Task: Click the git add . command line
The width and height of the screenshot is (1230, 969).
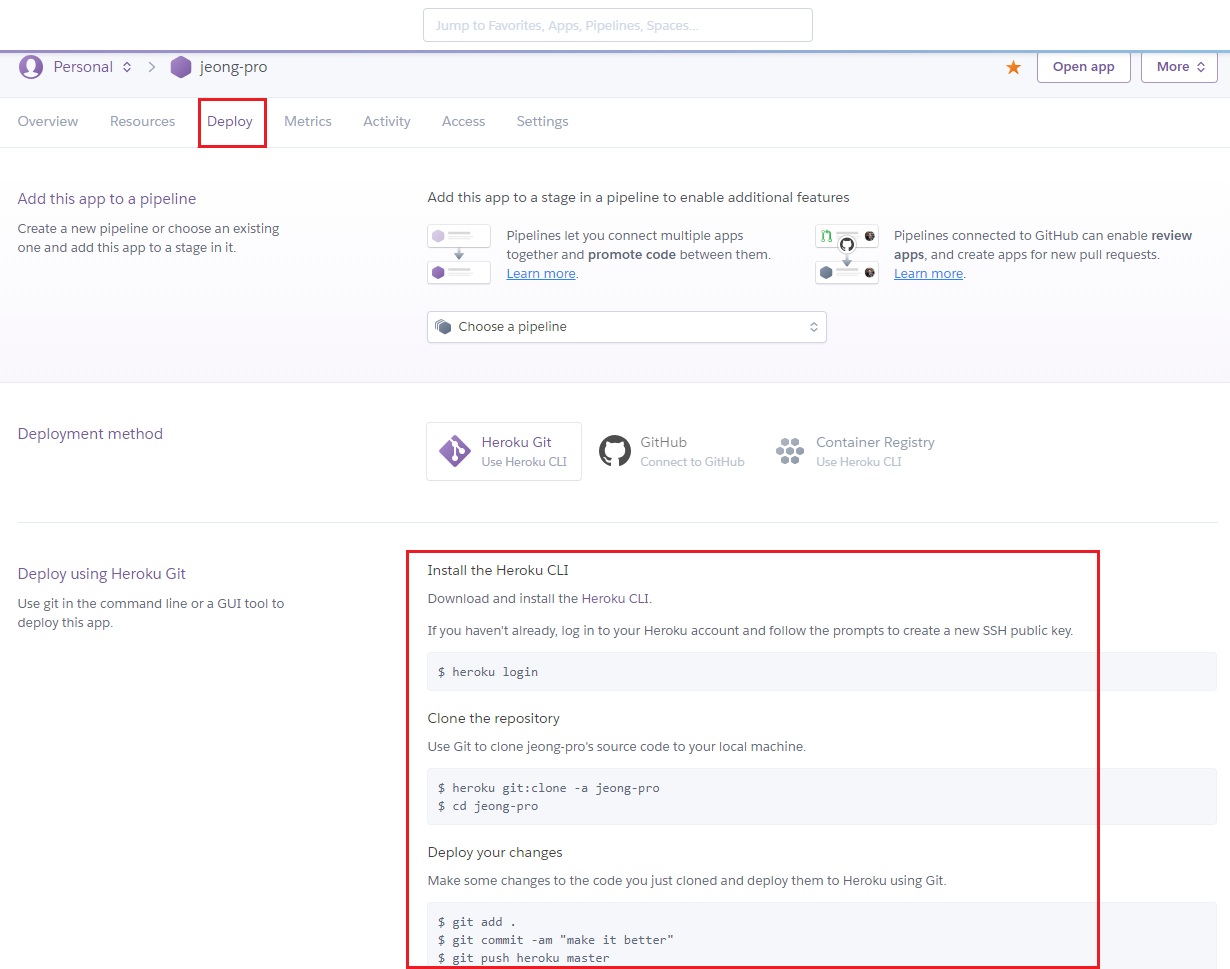Action: tap(477, 922)
